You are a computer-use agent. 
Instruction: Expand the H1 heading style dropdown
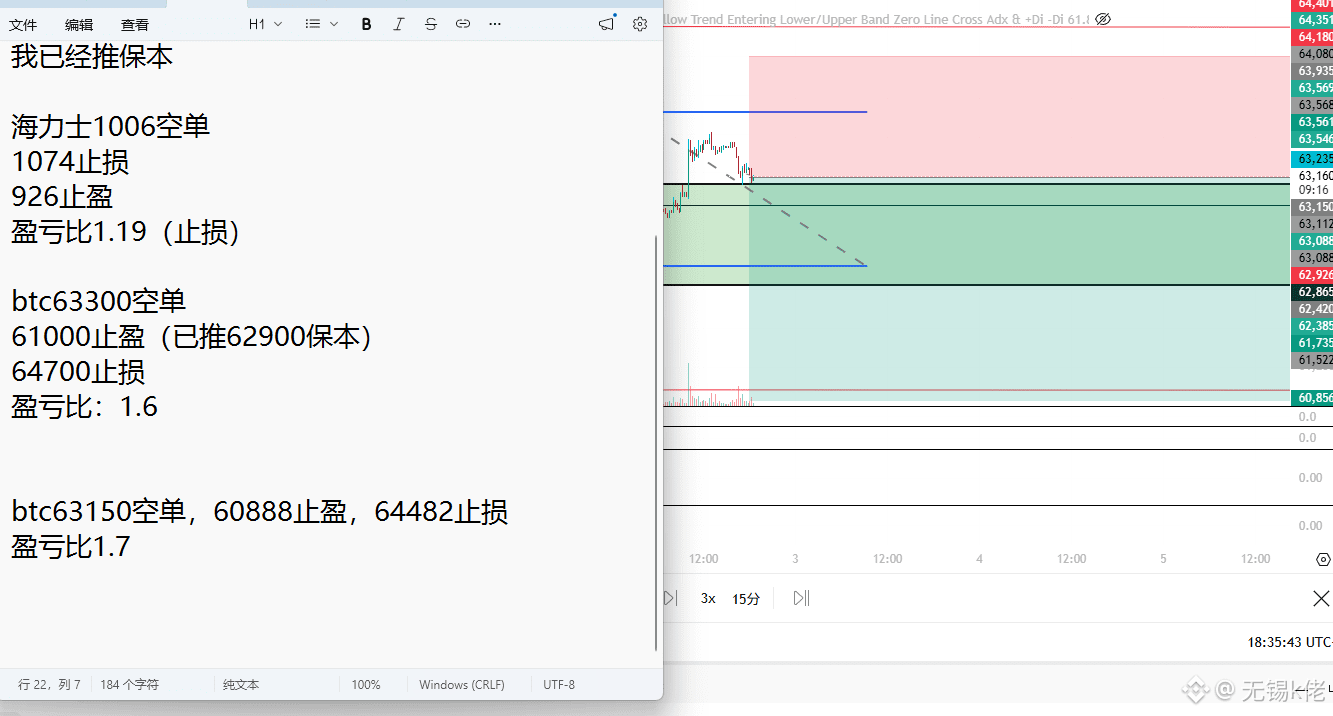[265, 24]
